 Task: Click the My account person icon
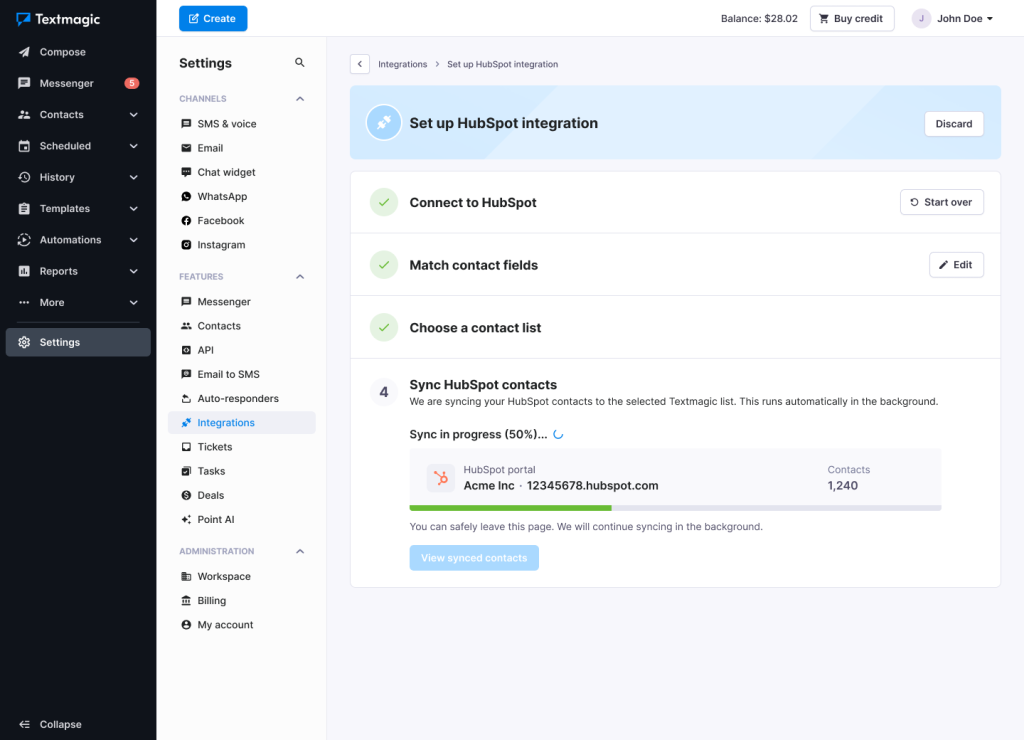186,624
